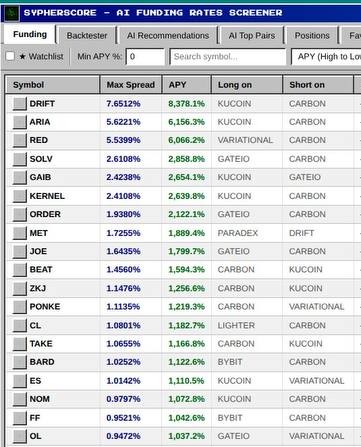Click PARADEX in the MET row
The width and height of the screenshot is (361, 447).
click(238, 233)
